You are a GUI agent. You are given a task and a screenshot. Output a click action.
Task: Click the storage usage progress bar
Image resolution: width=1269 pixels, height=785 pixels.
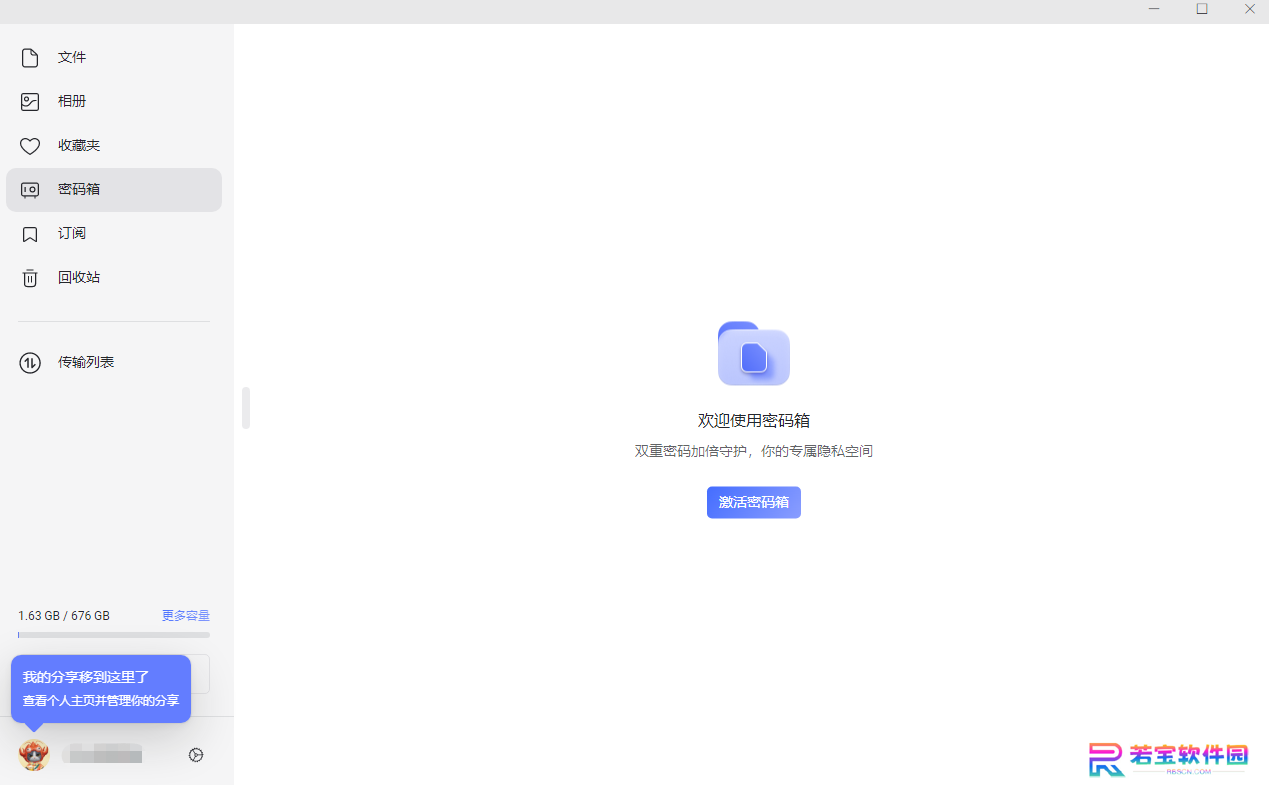pos(114,635)
